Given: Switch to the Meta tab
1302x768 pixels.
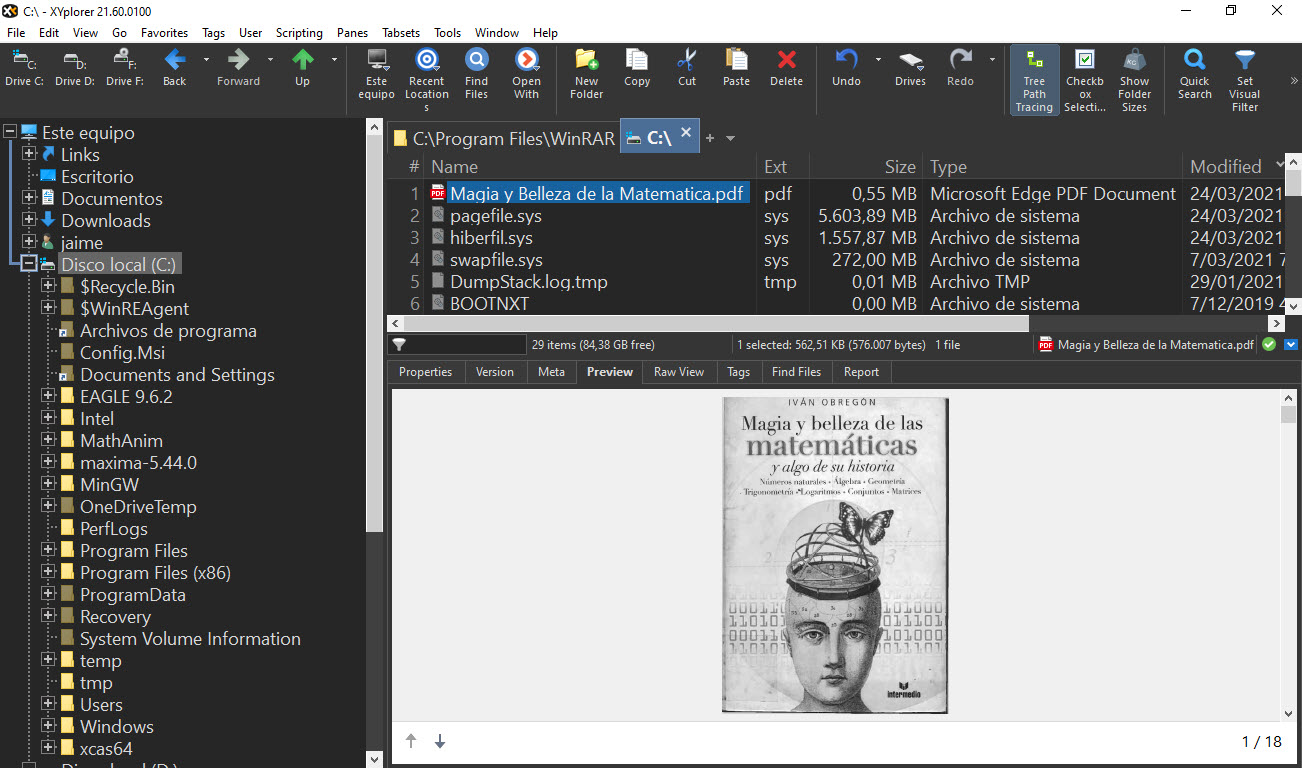Looking at the screenshot, I should pyautogui.click(x=551, y=372).
